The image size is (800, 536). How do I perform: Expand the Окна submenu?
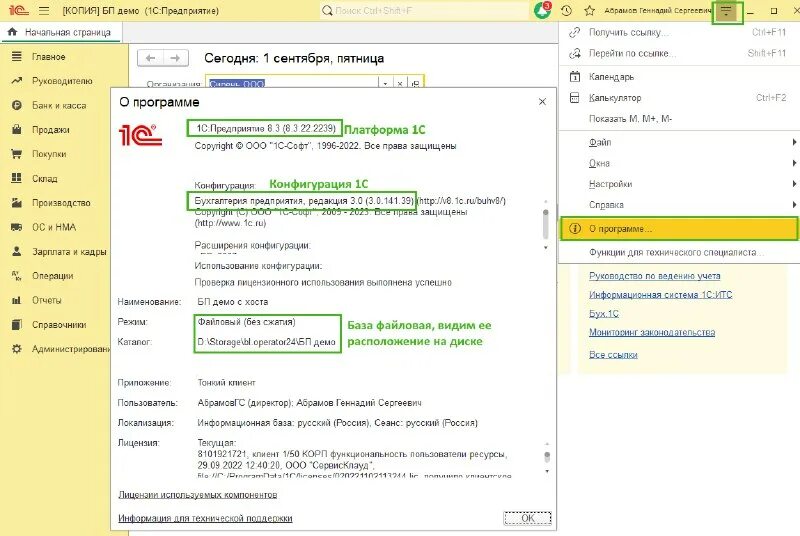[x=679, y=163]
